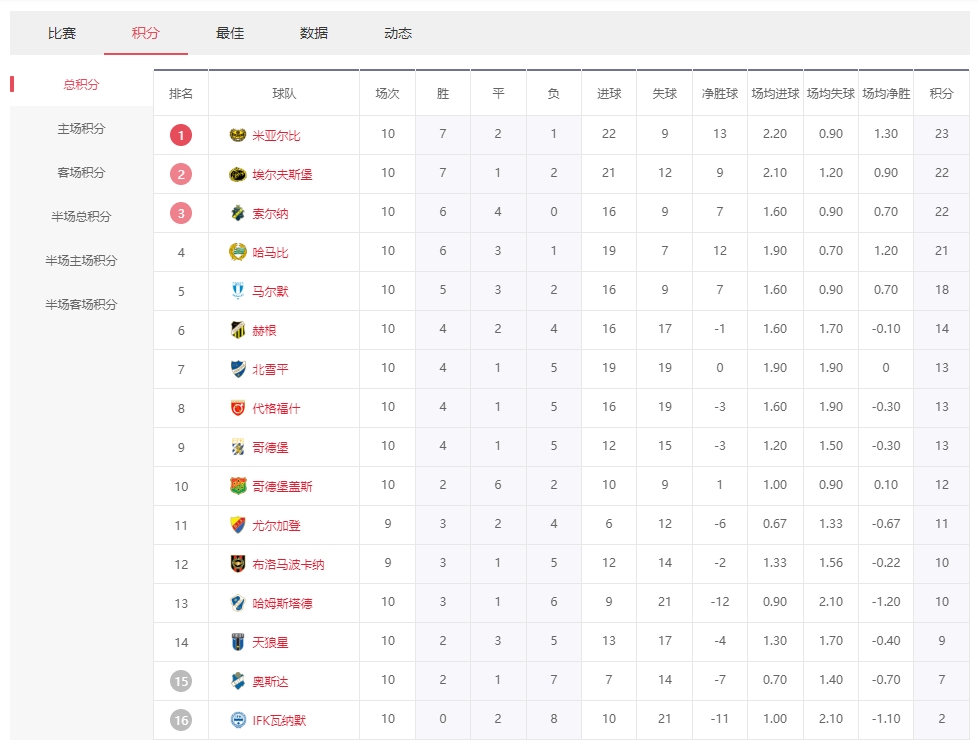Screen dimensions: 978x742
Task: Click the 马尔默 club logo icon
Action: click(x=237, y=291)
